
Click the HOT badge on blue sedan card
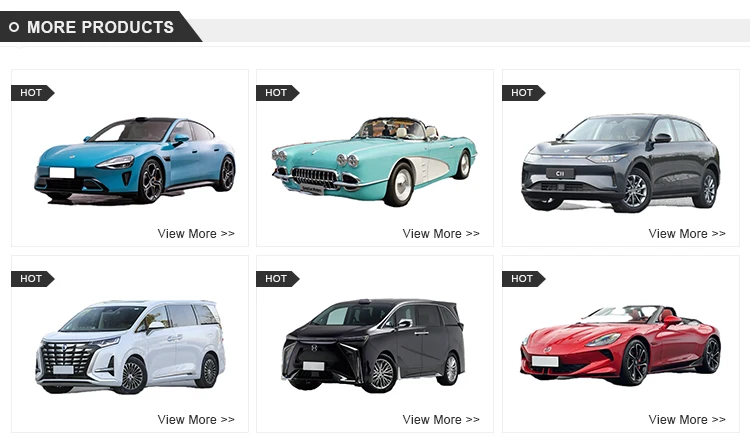[33, 93]
